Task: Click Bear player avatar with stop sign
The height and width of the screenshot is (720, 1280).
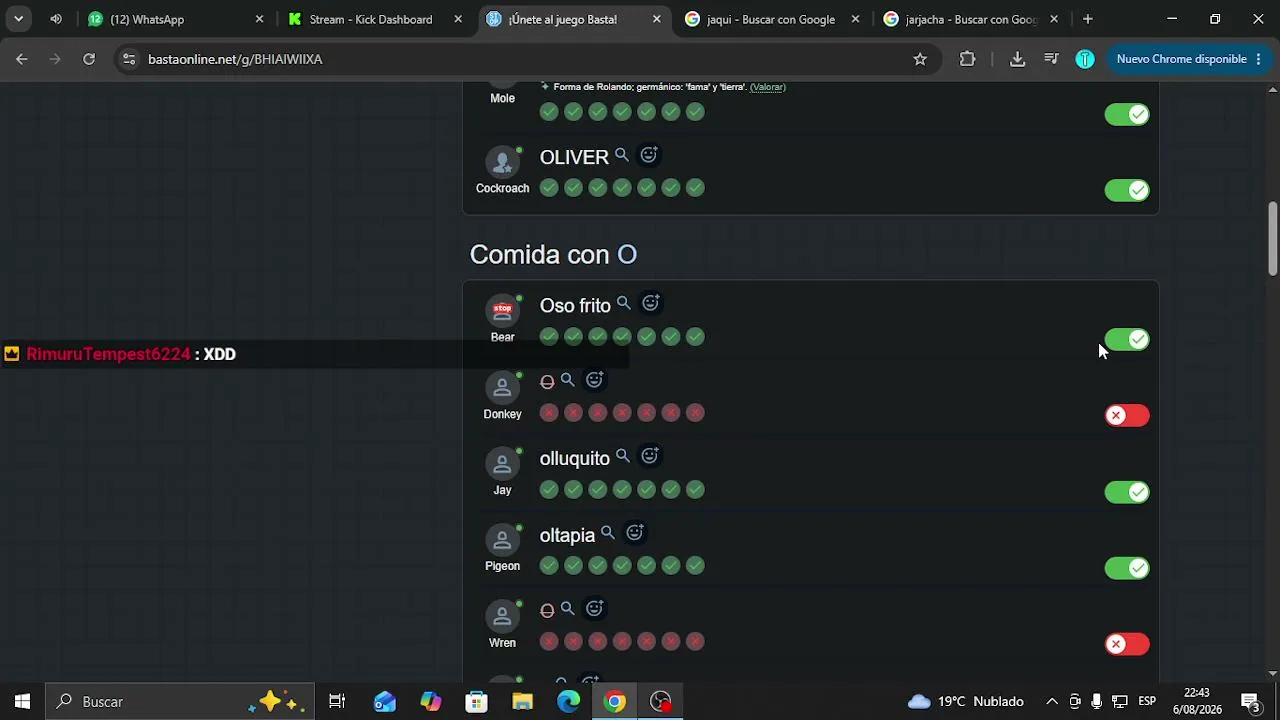Action: 502,310
